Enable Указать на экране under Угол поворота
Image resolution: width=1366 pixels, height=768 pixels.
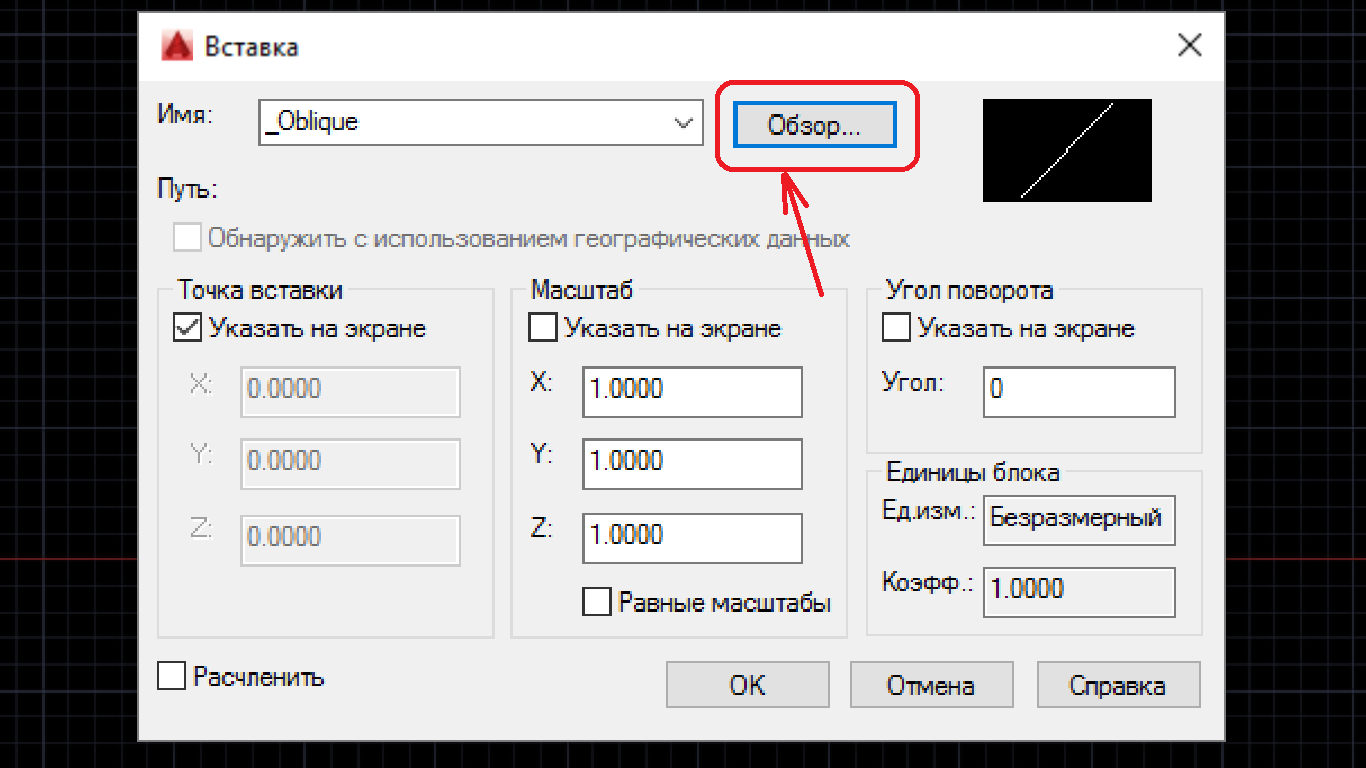896,328
